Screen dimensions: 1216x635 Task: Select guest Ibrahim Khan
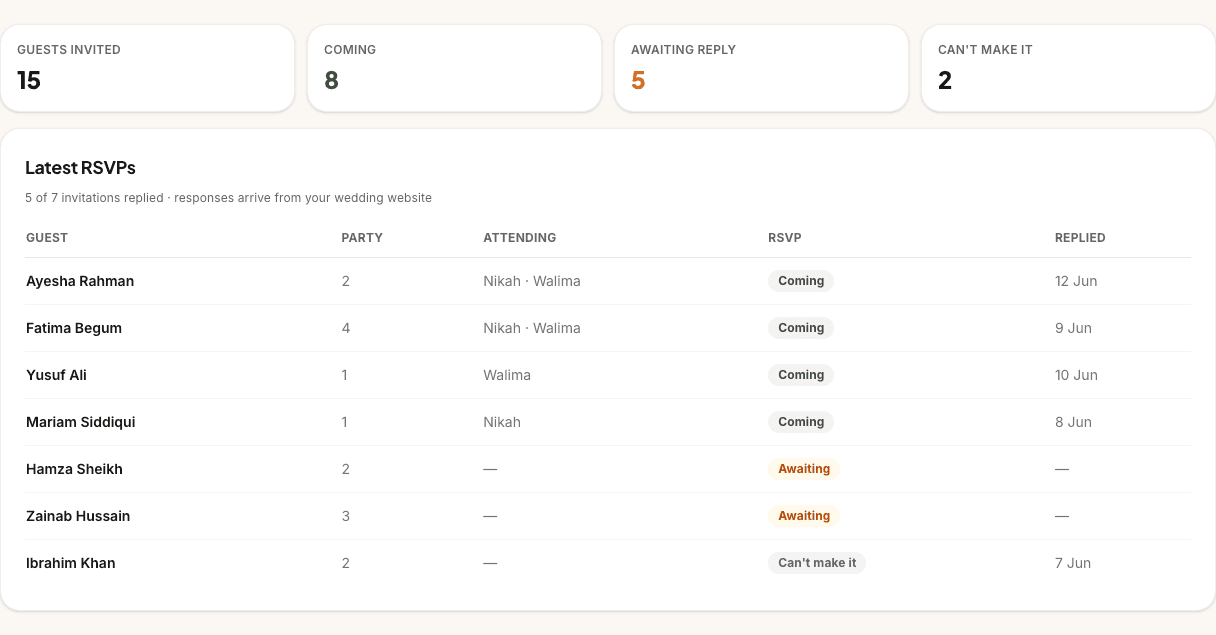click(71, 563)
